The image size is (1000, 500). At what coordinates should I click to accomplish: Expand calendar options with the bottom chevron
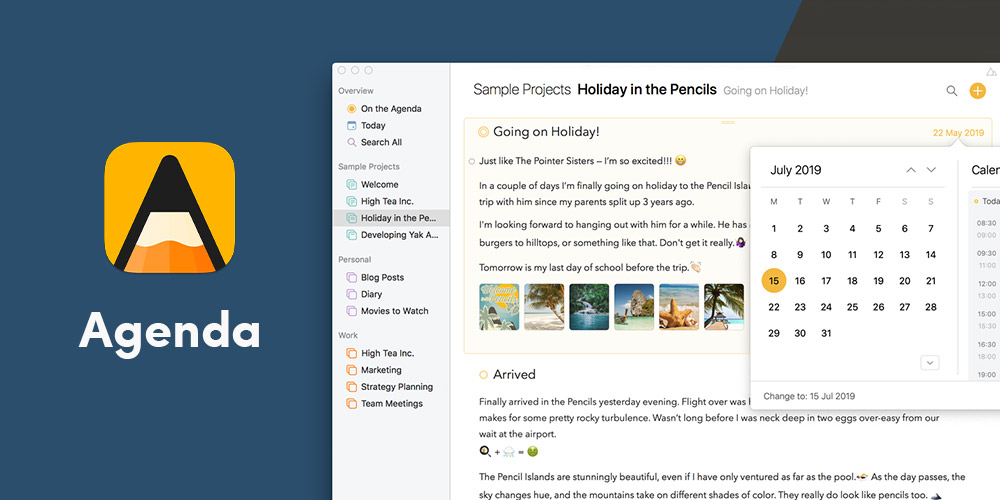[930, 362]
